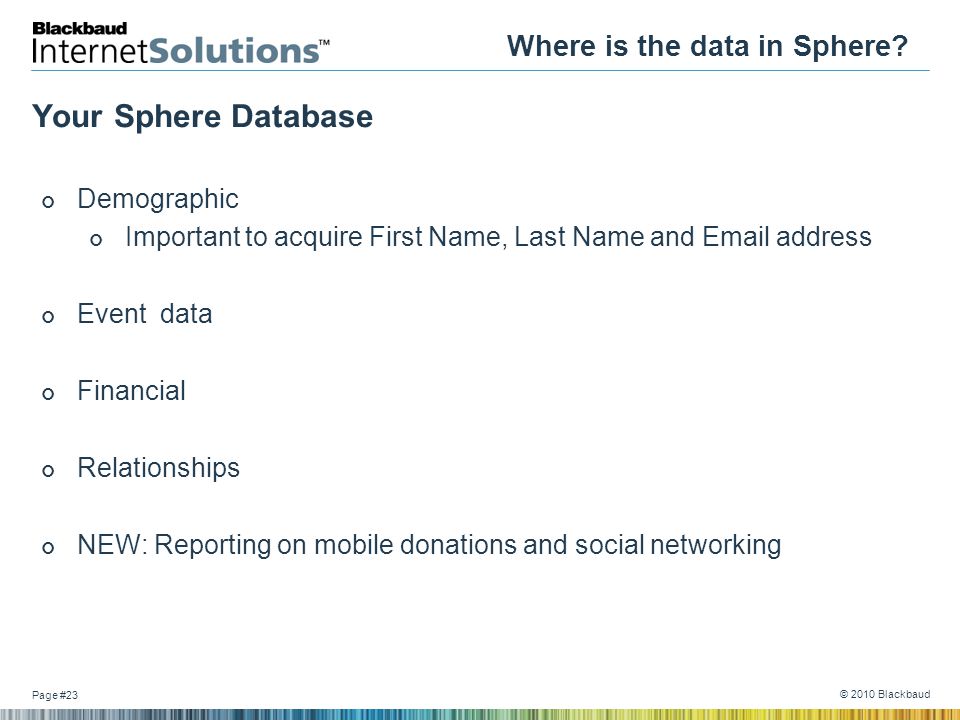Select the slide title Where is the data in Sphere?
Image resolution: width=960 pixels, height=720 pixels.
[707, 46]
